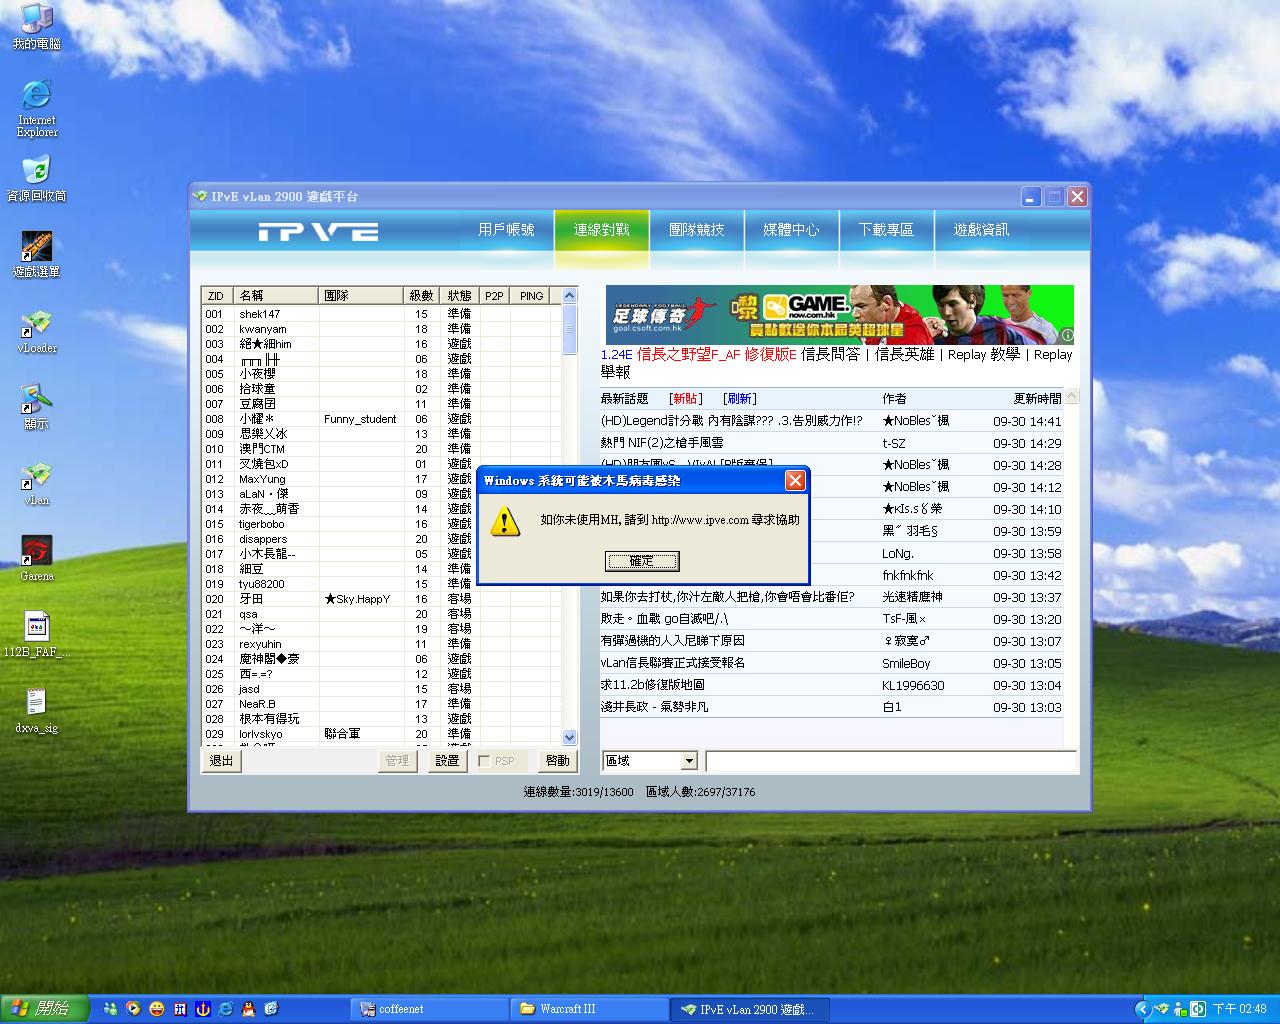Select the vLoader desktop shortcut

coord(37,332)
